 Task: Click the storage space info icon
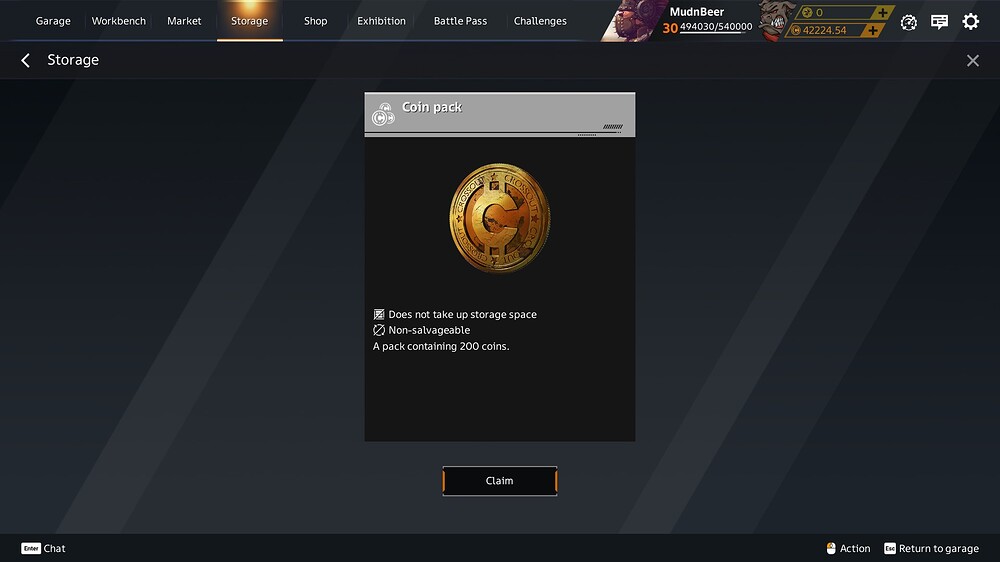pyautogui.click(x=379, y=314)
